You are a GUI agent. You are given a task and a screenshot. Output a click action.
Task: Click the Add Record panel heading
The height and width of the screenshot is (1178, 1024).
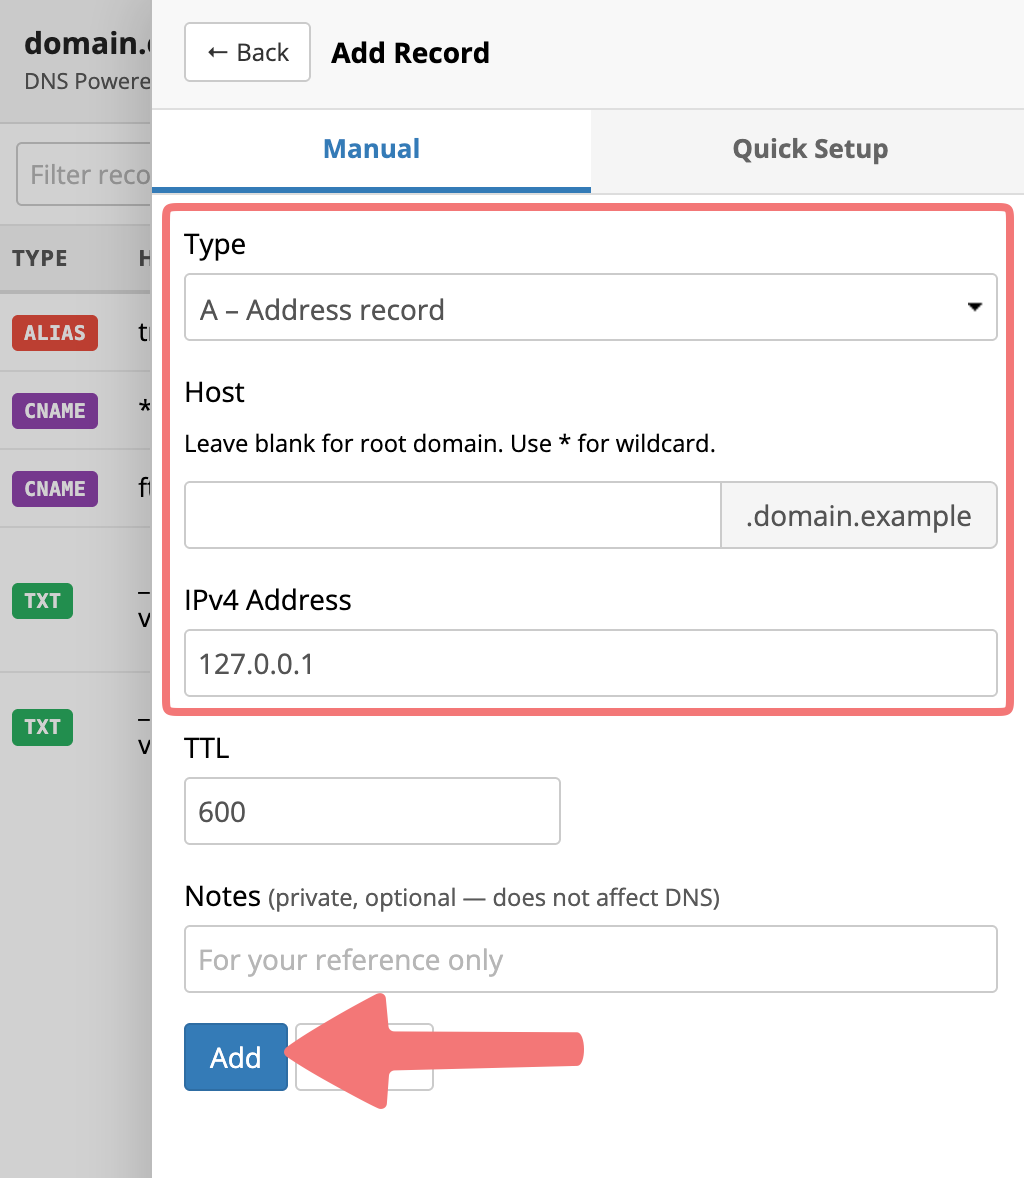click(410, 53)
